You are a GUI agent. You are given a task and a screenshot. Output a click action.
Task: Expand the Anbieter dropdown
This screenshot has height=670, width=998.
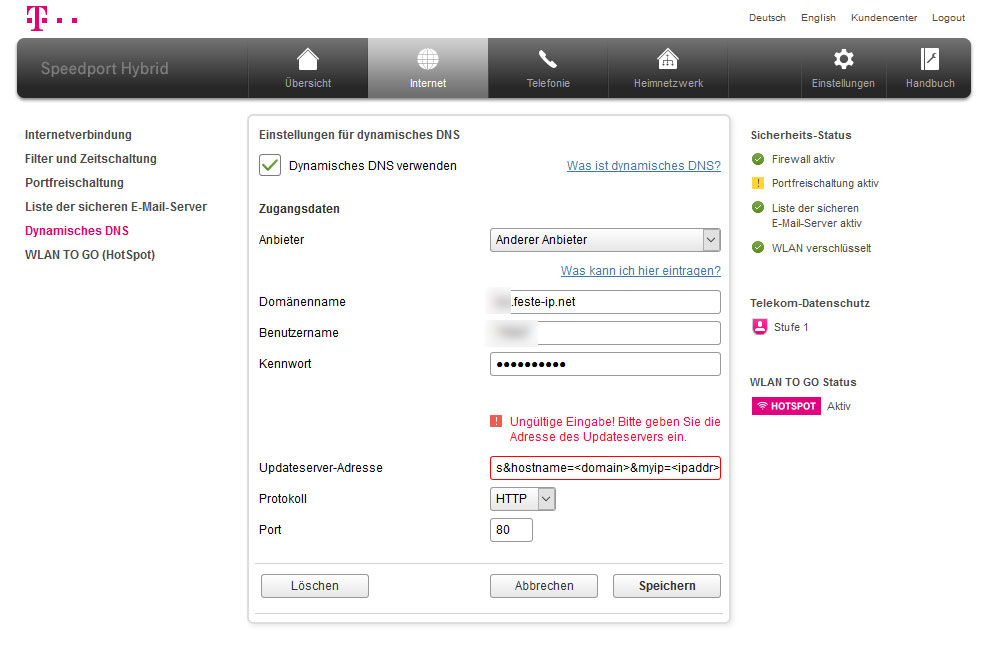coord(605,240)
